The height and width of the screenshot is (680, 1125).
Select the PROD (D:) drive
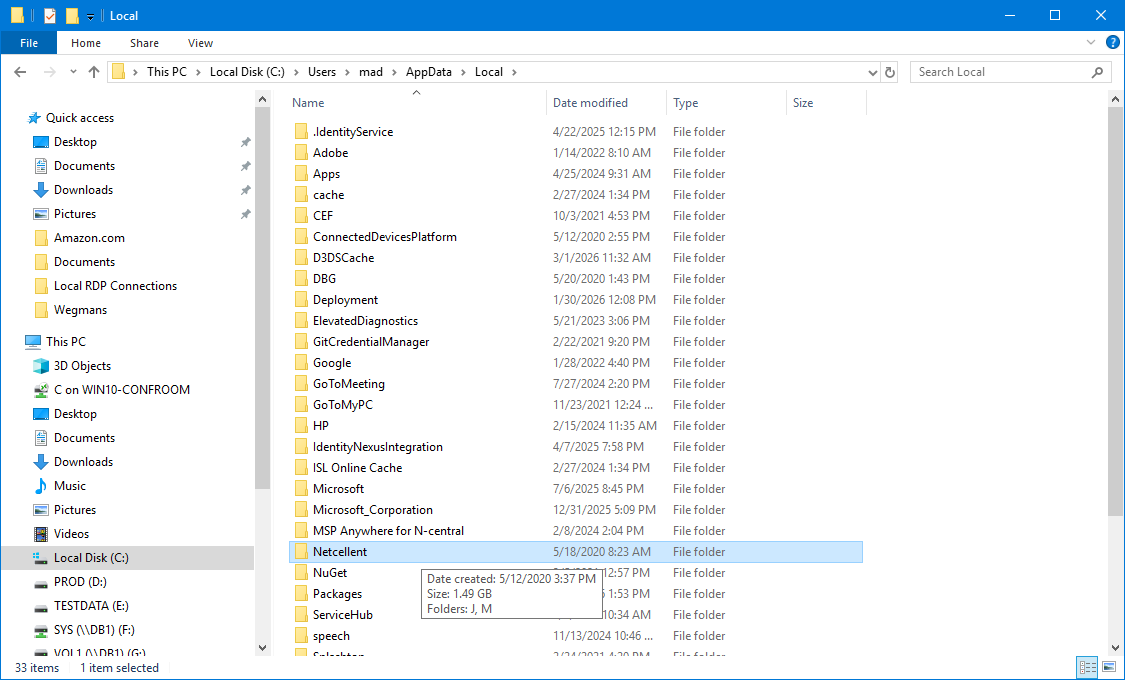[x=80, y=582]
